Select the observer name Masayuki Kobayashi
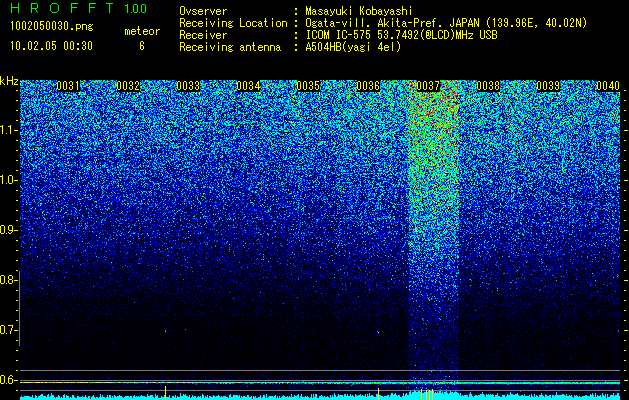This screenshot has width=629, height=400. point(359,11)
